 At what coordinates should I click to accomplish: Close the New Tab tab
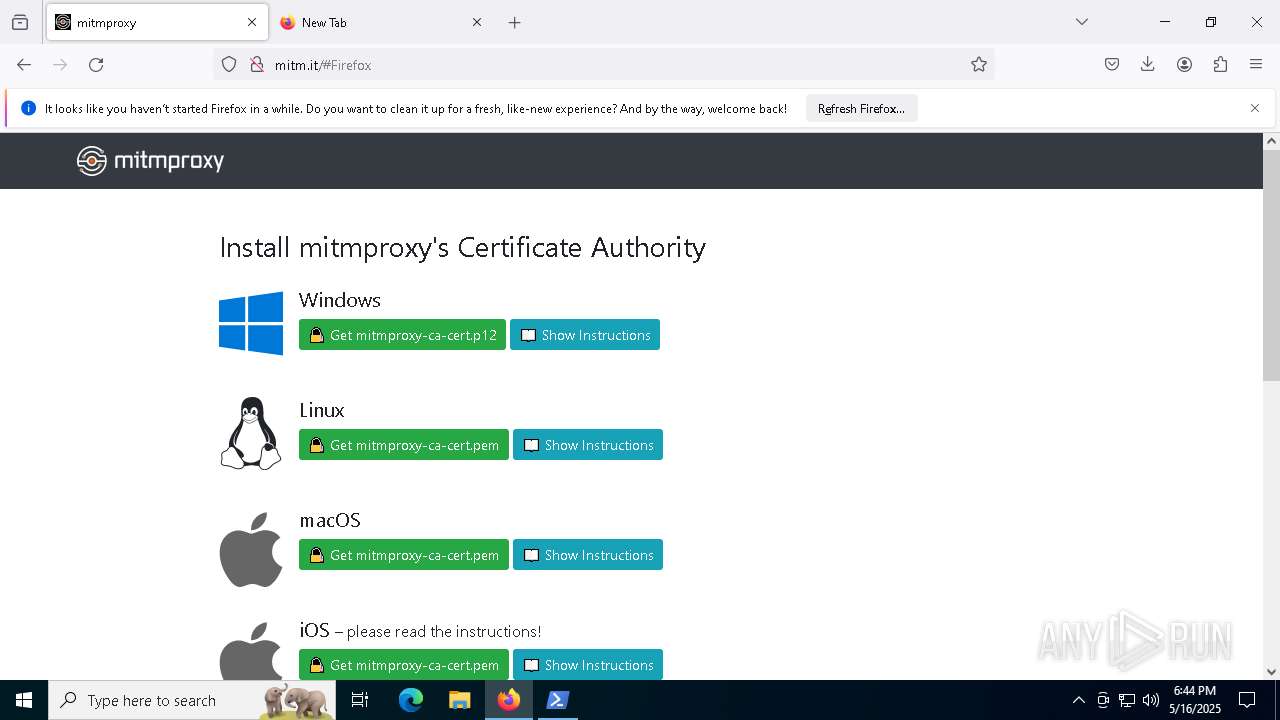coord(477,22)
